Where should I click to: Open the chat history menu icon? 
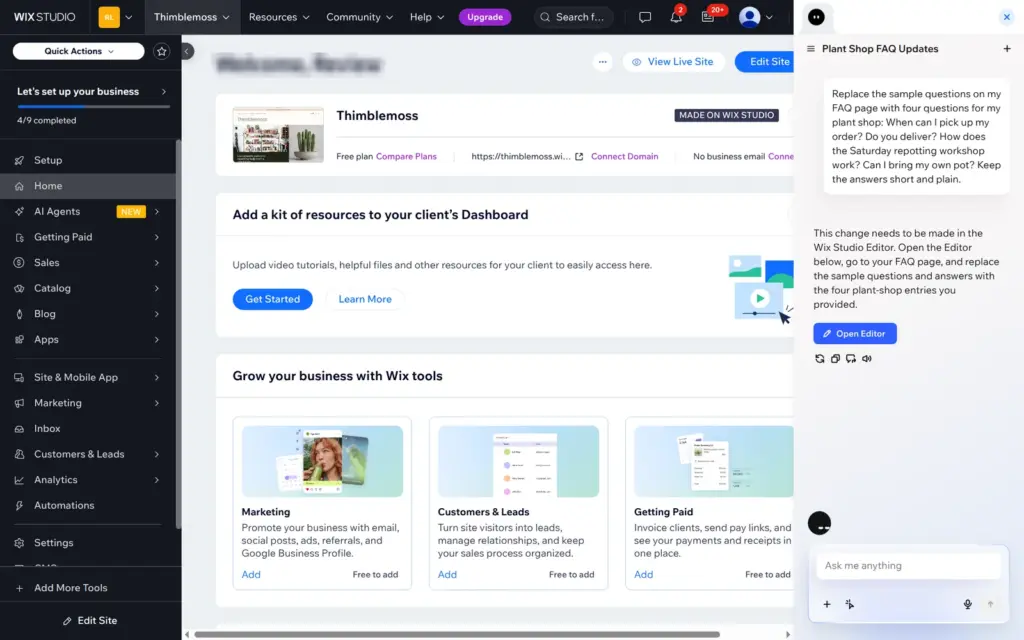click(x=810, y=49)
